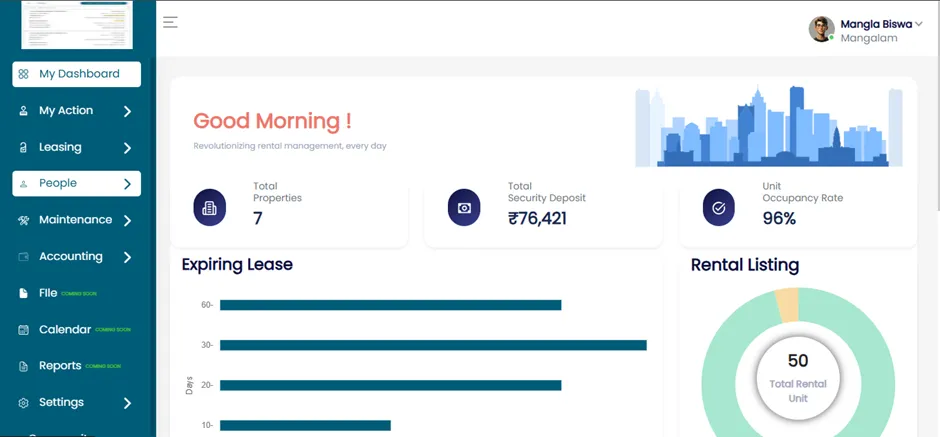Click the Coming Soon badge beside Reports
The width and height of the screenshot is (940, 437).
pyautogui.click(x=103, y=366)
